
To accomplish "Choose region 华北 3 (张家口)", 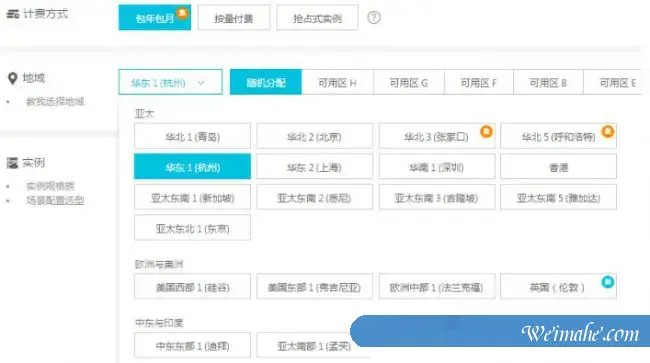I will pyautogui.click(x=437, y=136).
